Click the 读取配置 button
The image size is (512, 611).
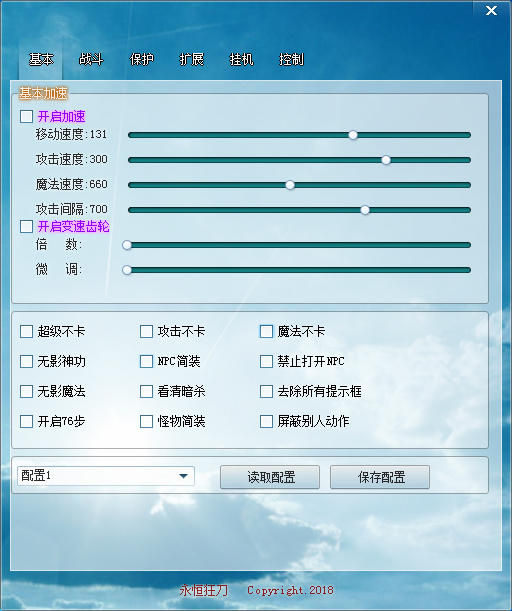pos(270,477)
